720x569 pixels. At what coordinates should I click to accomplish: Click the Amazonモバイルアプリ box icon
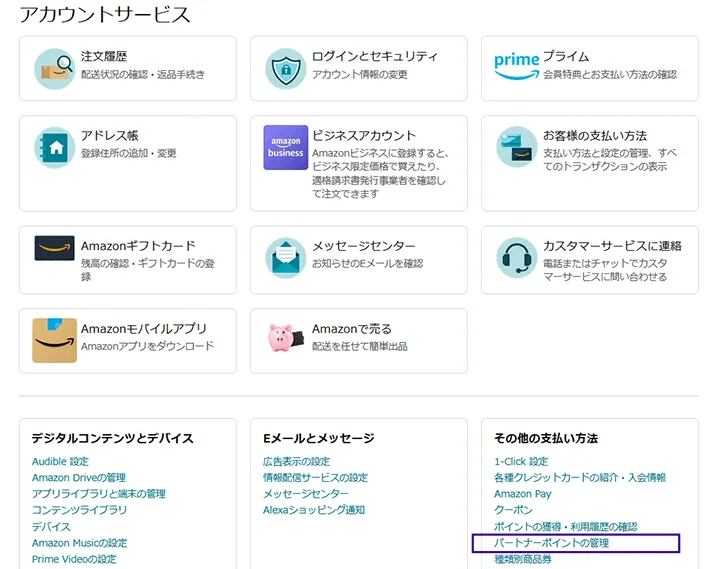coord(54,340)
